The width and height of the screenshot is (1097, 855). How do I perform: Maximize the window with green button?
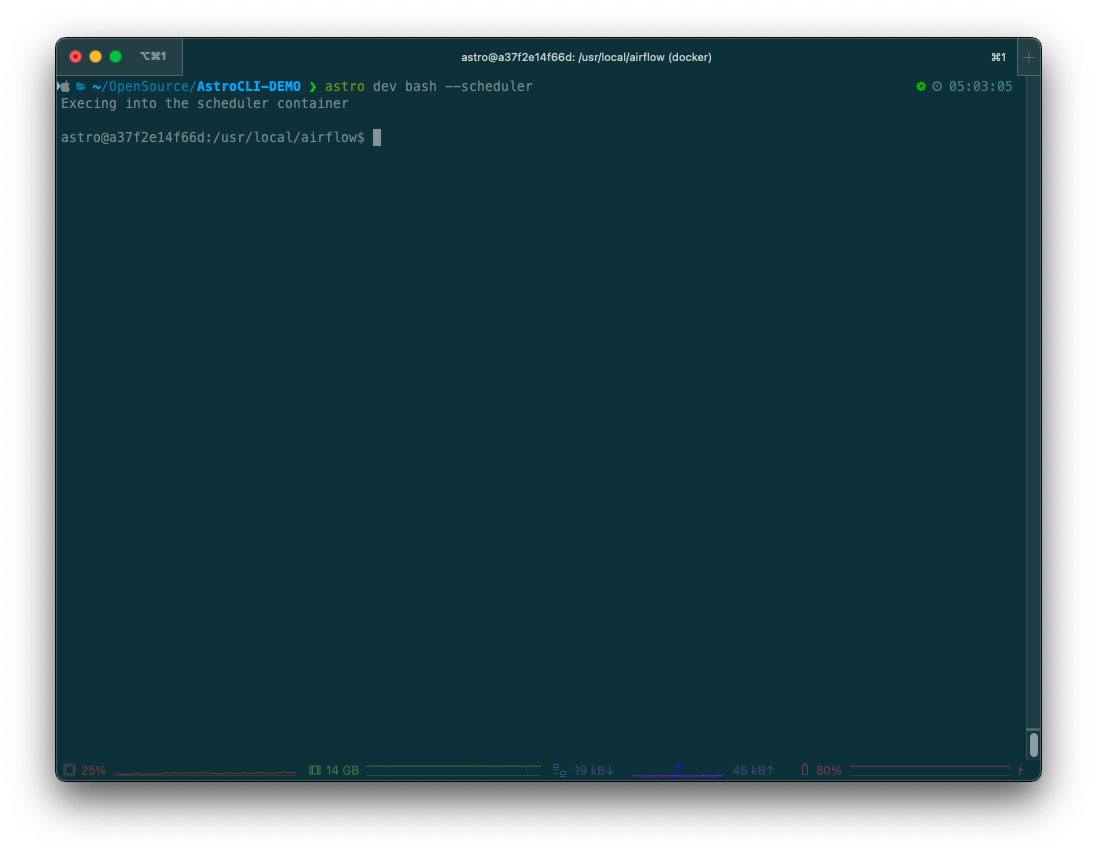point(115,57)
